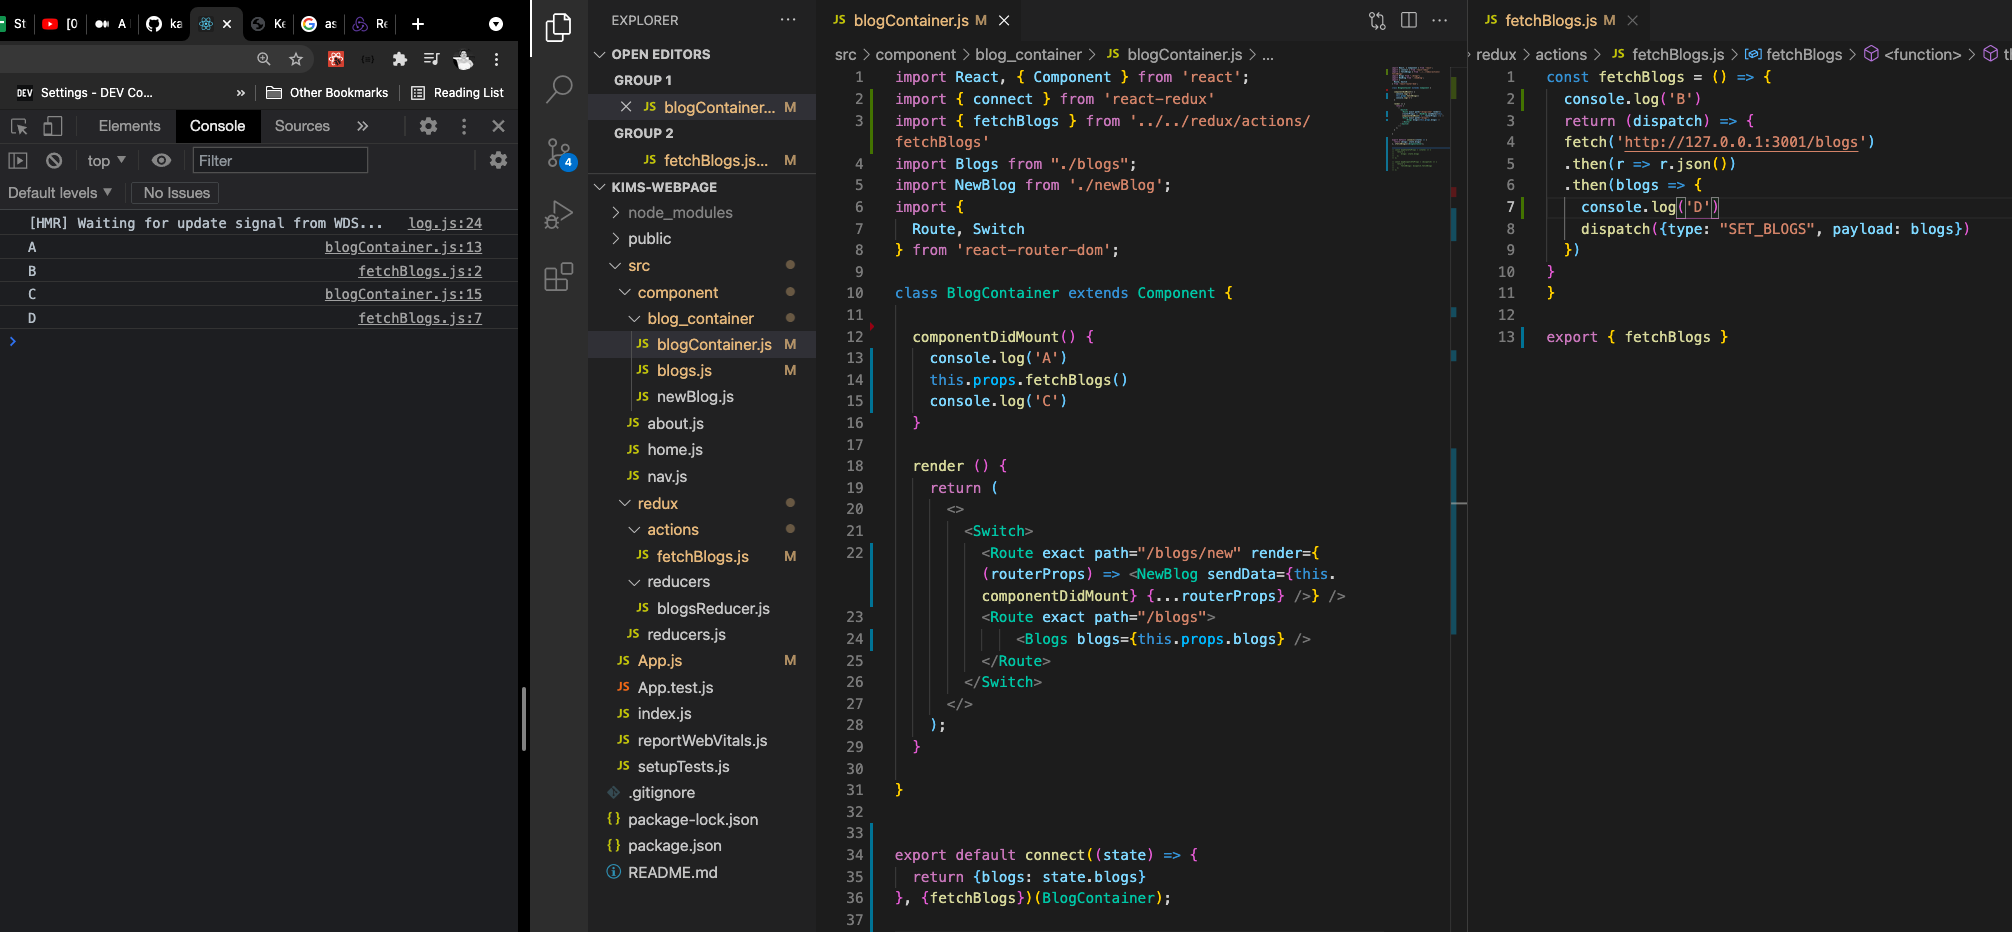Open the console settings gear
The height and width of the screenshot is (932, 2012).
[498, 160]
